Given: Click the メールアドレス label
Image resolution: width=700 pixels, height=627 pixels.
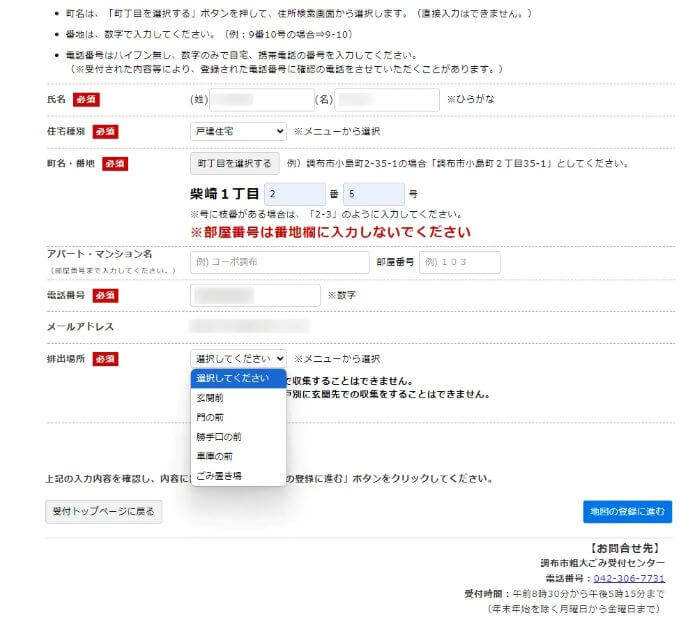Looking at the screenshot, I should click(x=80, y=327).
